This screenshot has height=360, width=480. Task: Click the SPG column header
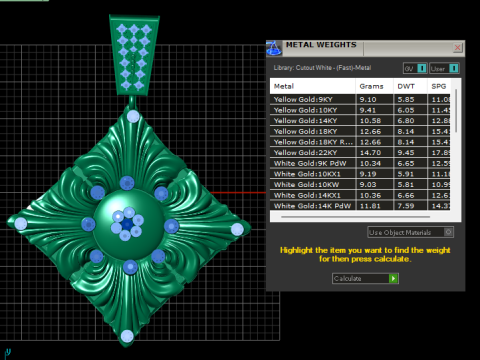pos(439,86)
